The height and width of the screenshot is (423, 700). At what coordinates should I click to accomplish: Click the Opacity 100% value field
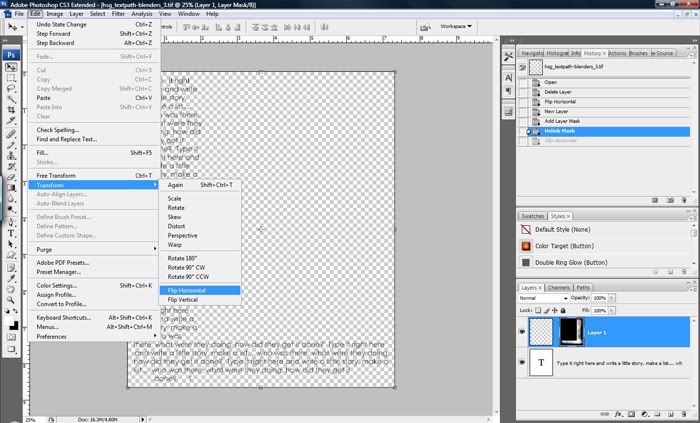(600, 298)
